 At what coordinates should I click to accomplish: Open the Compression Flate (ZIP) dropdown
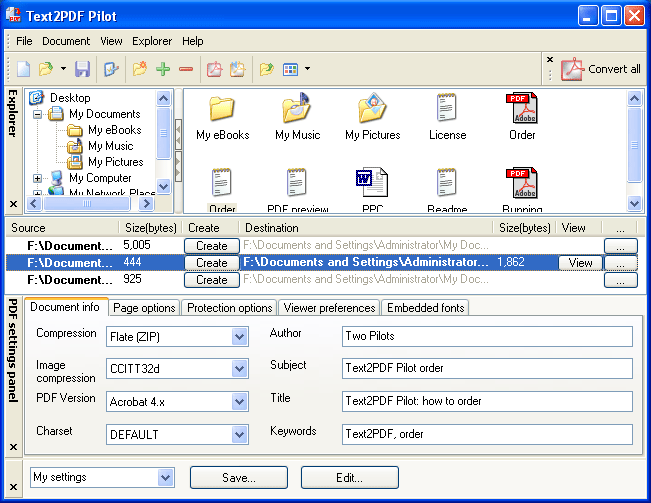coord(239,337)
